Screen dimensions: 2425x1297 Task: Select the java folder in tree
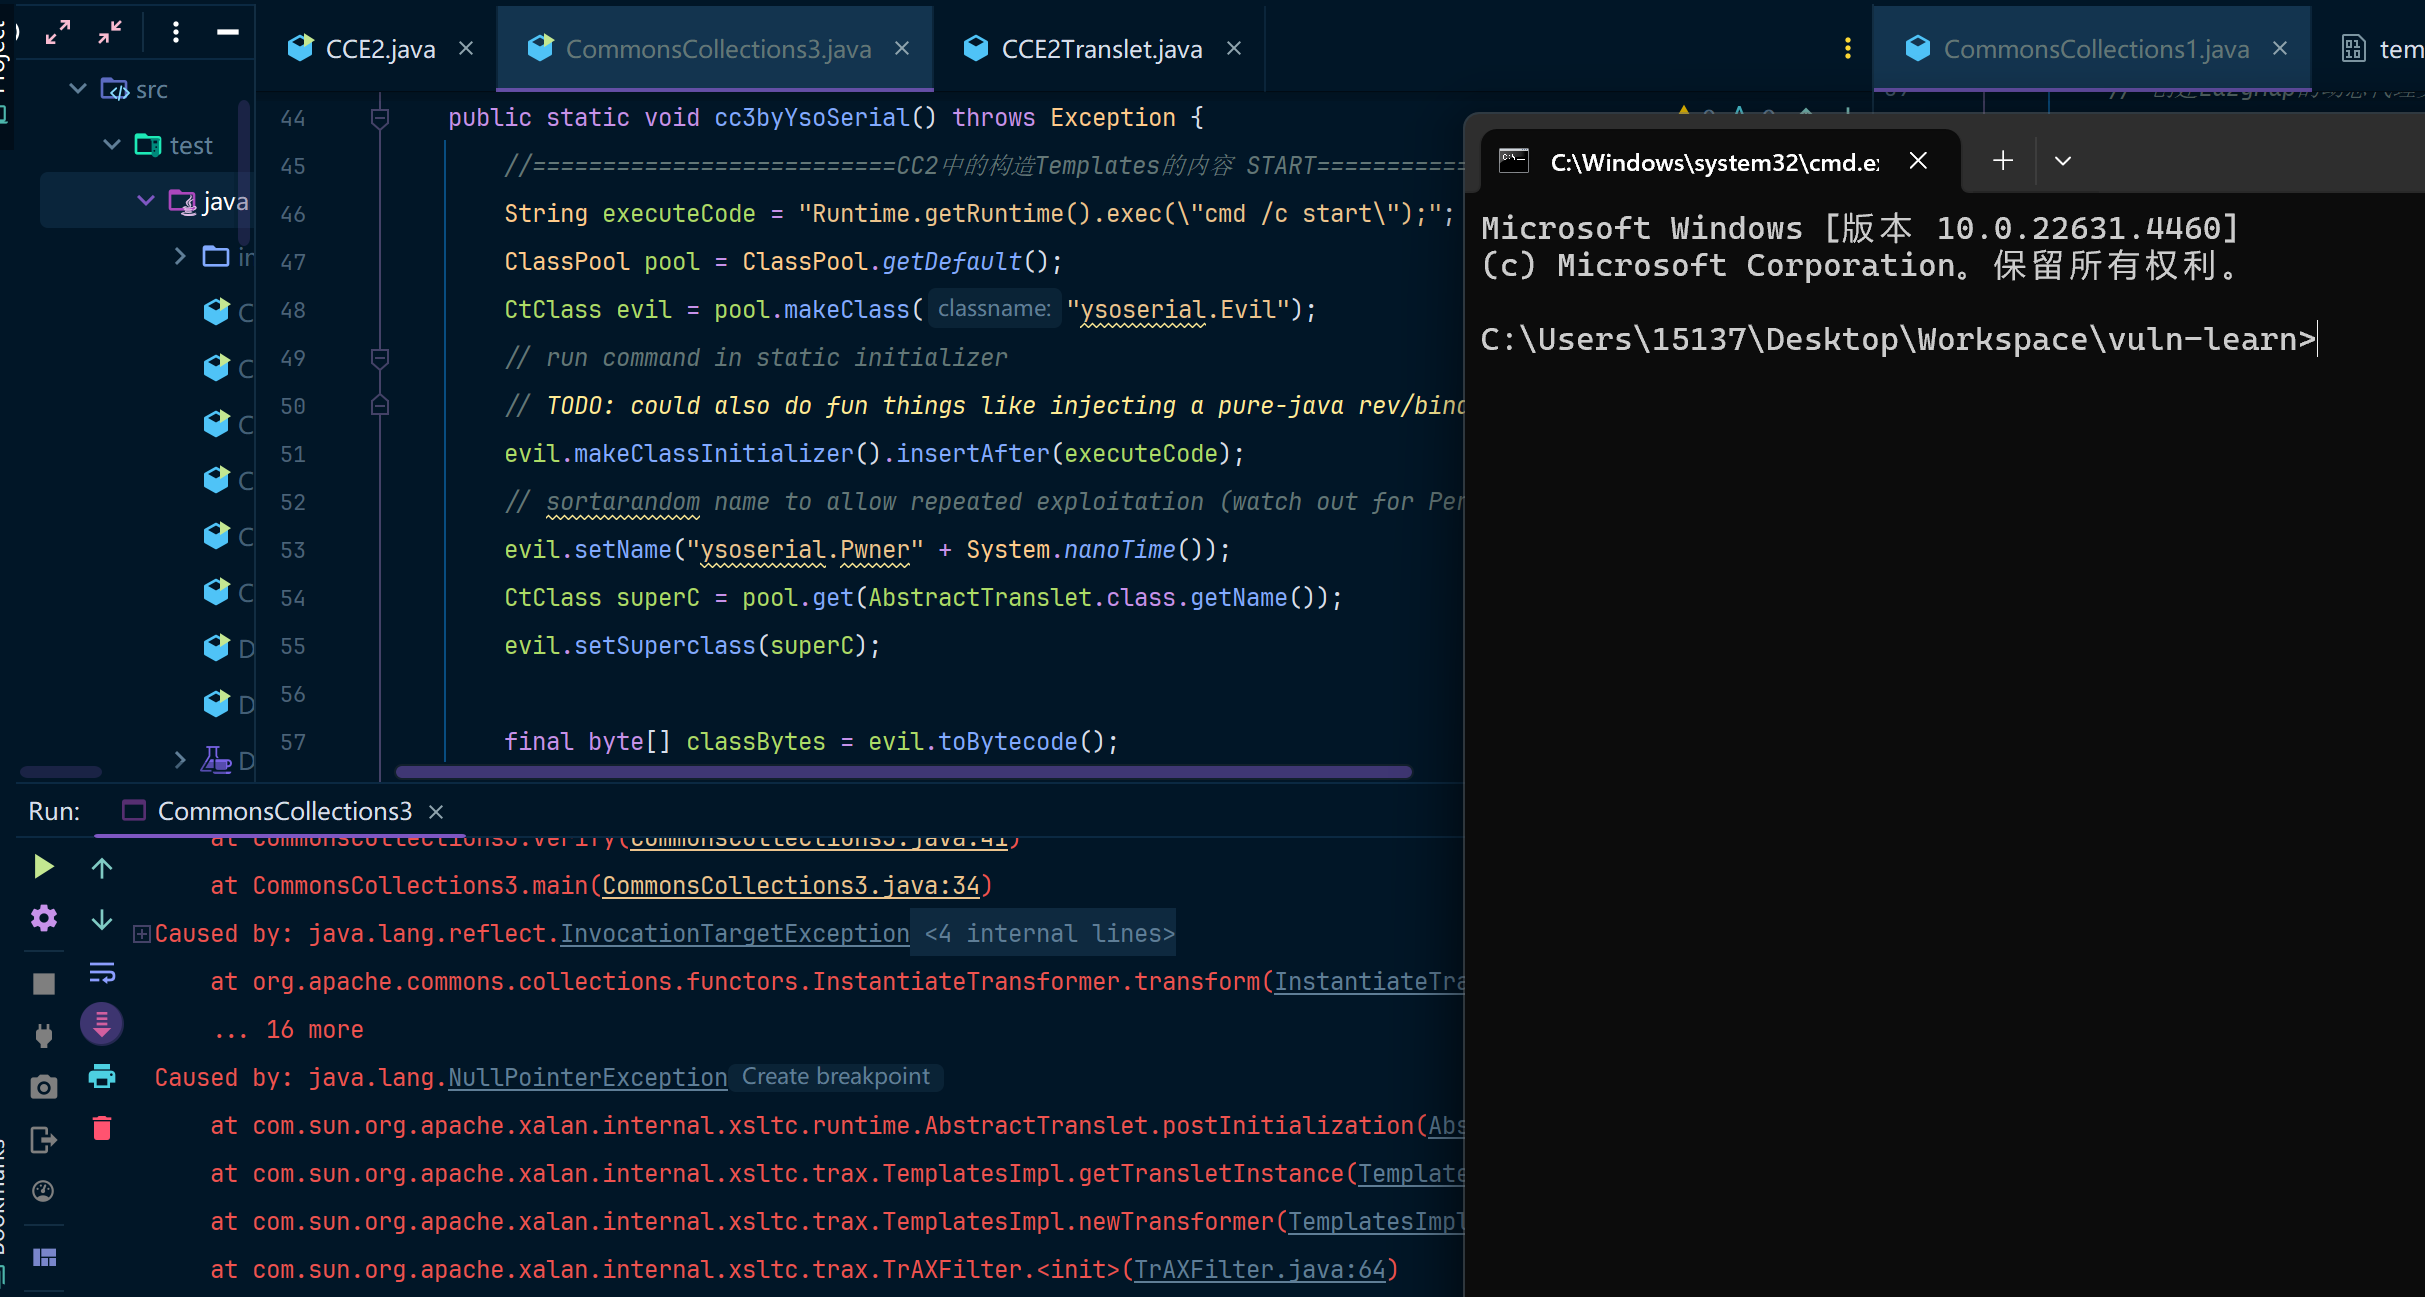coord(225,201)
